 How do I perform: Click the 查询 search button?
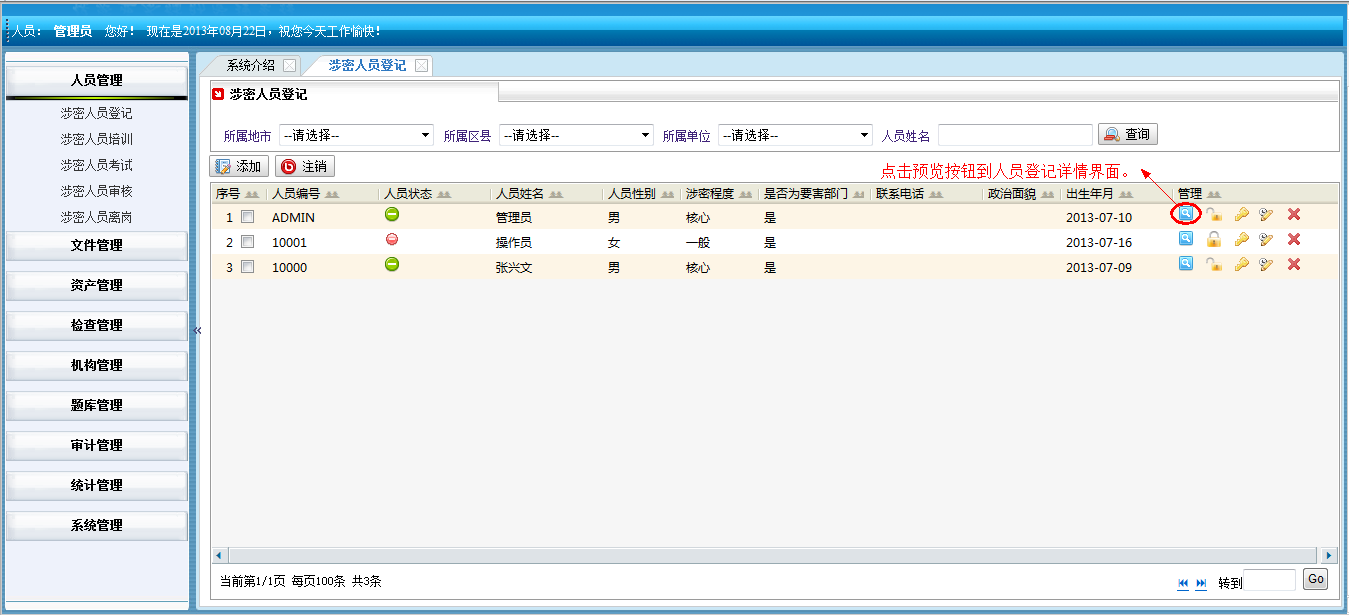tap(1127, 134)
